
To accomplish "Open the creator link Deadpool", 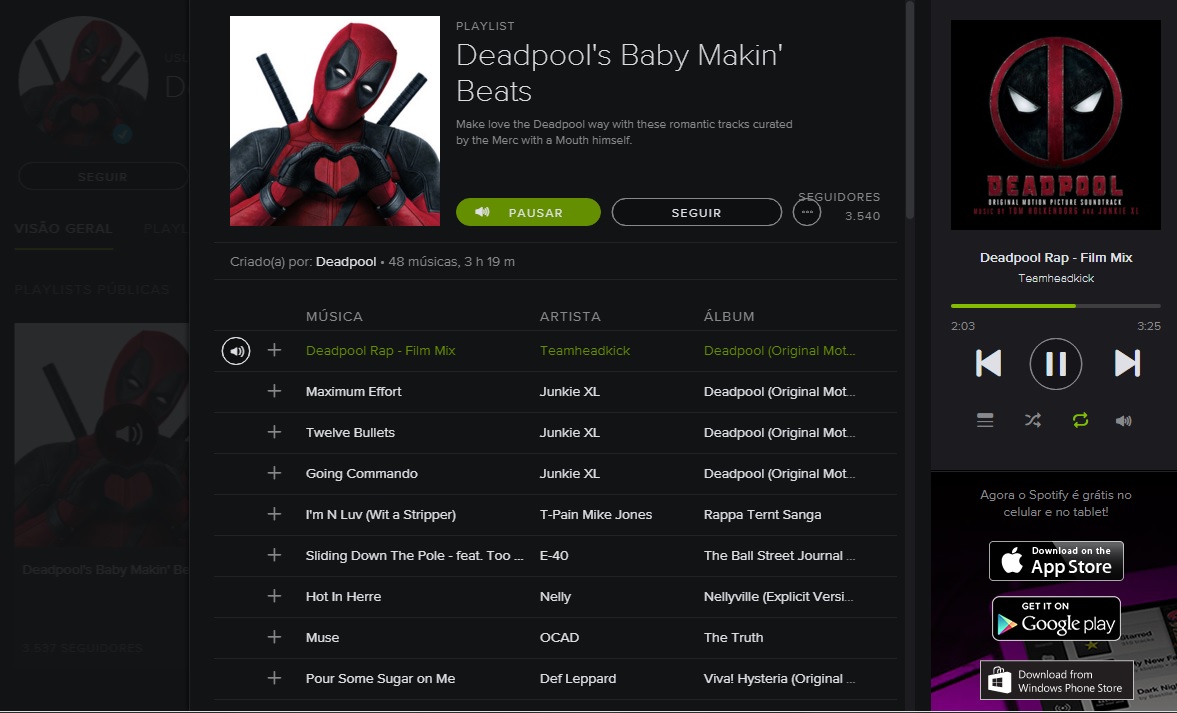I will point(346,261).
